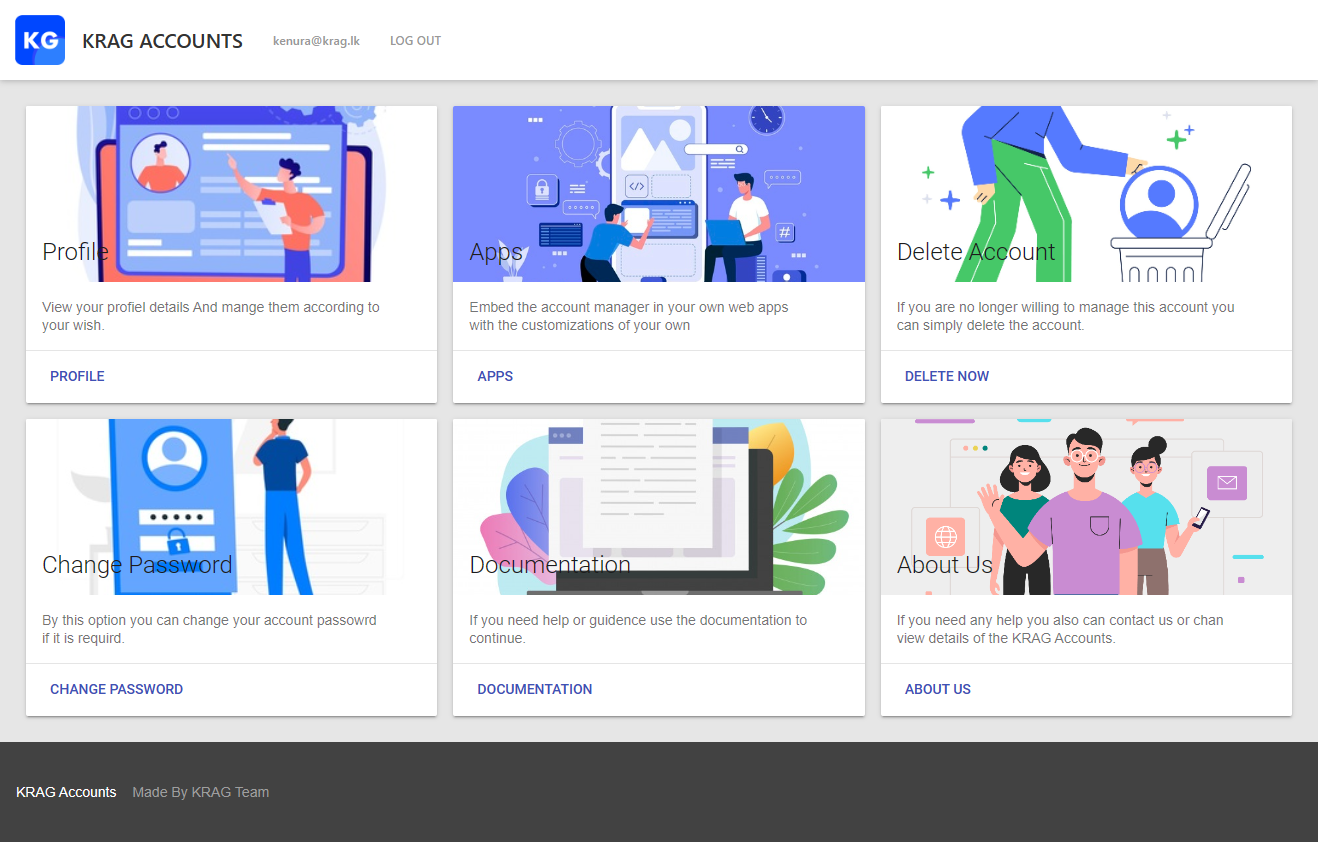Click KRAG Accounts in the footer

66,791
